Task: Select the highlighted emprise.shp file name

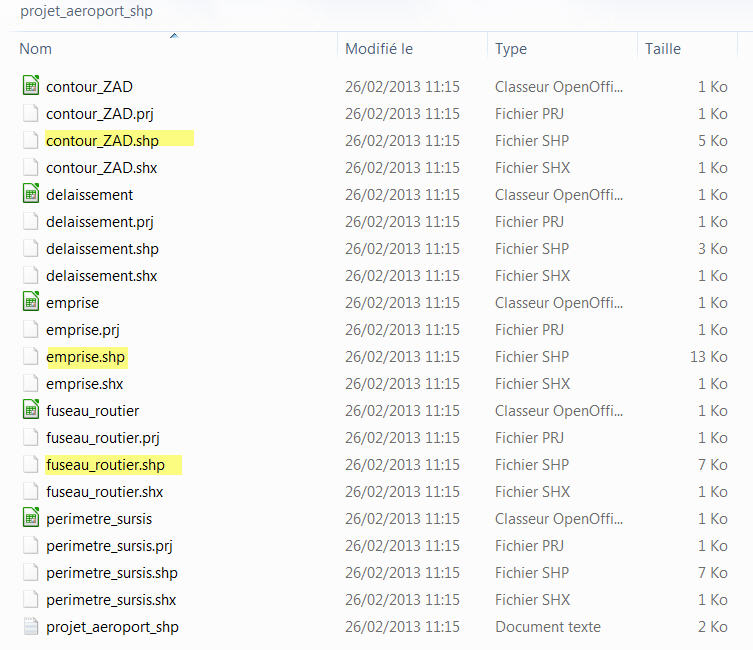Action: tap(86, 356)
